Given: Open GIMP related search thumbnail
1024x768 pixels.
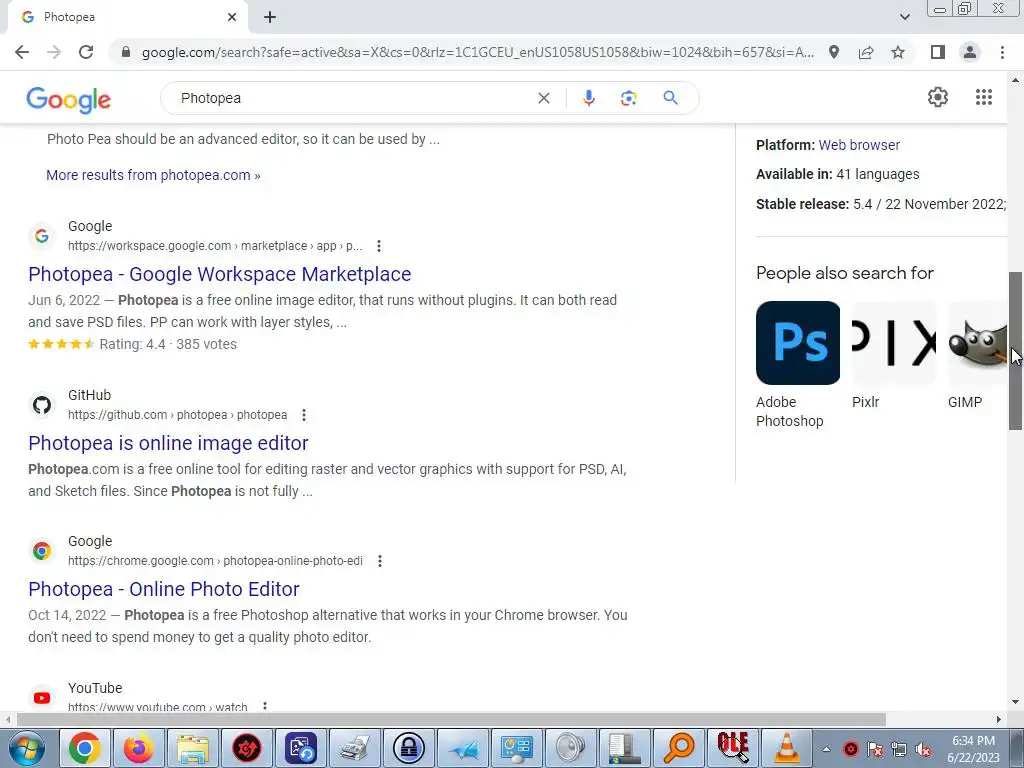Looking at the screenshot, I should [x=977, y=343].
